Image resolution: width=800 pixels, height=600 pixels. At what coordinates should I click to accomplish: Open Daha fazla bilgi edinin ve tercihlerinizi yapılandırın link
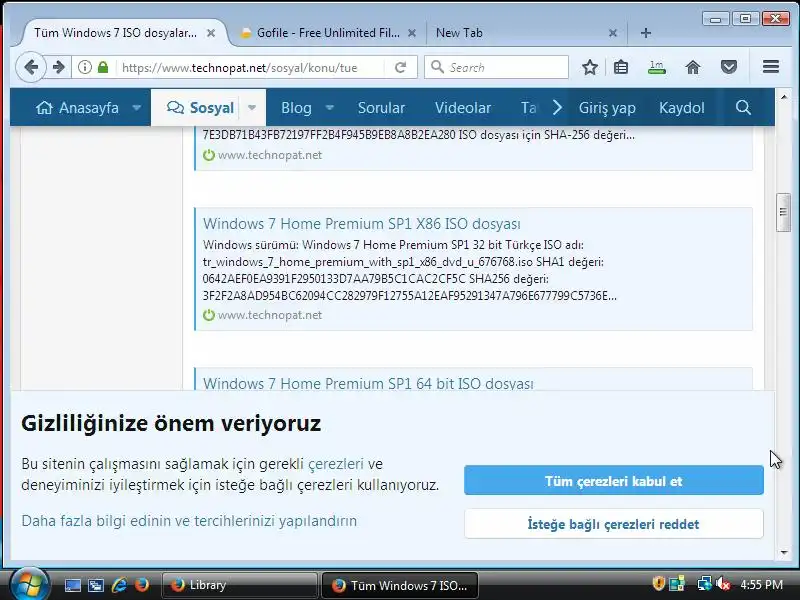point(189,521)
